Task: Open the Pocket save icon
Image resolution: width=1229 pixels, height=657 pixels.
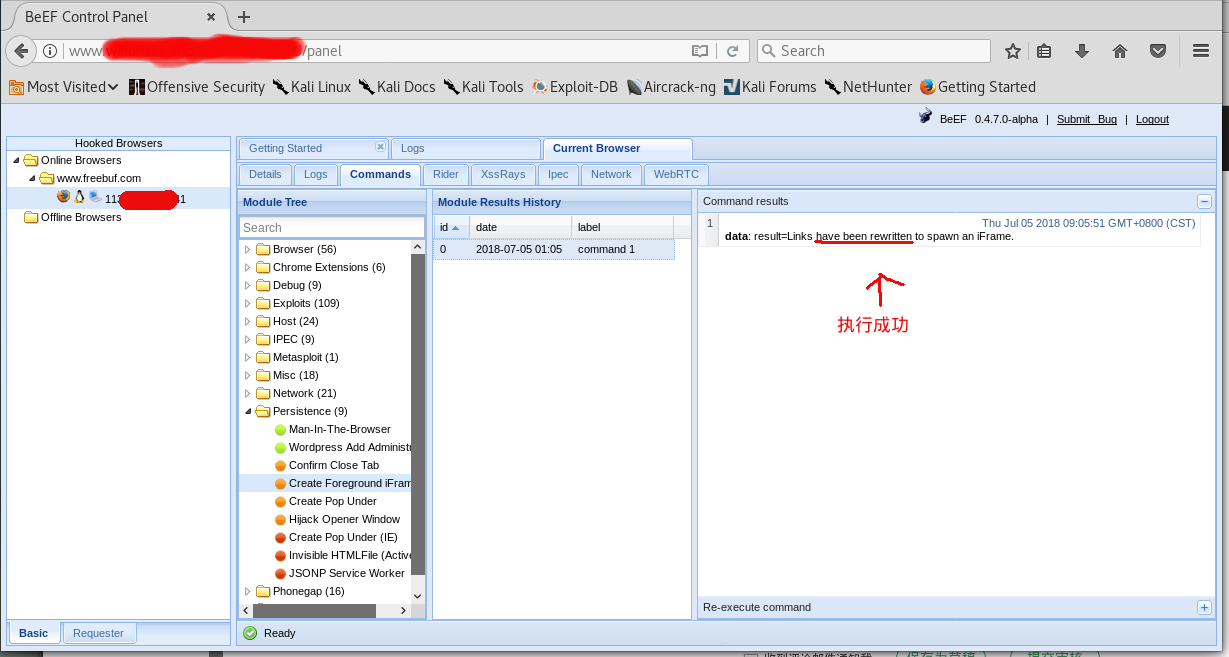Action: (x=1157, y=51)
